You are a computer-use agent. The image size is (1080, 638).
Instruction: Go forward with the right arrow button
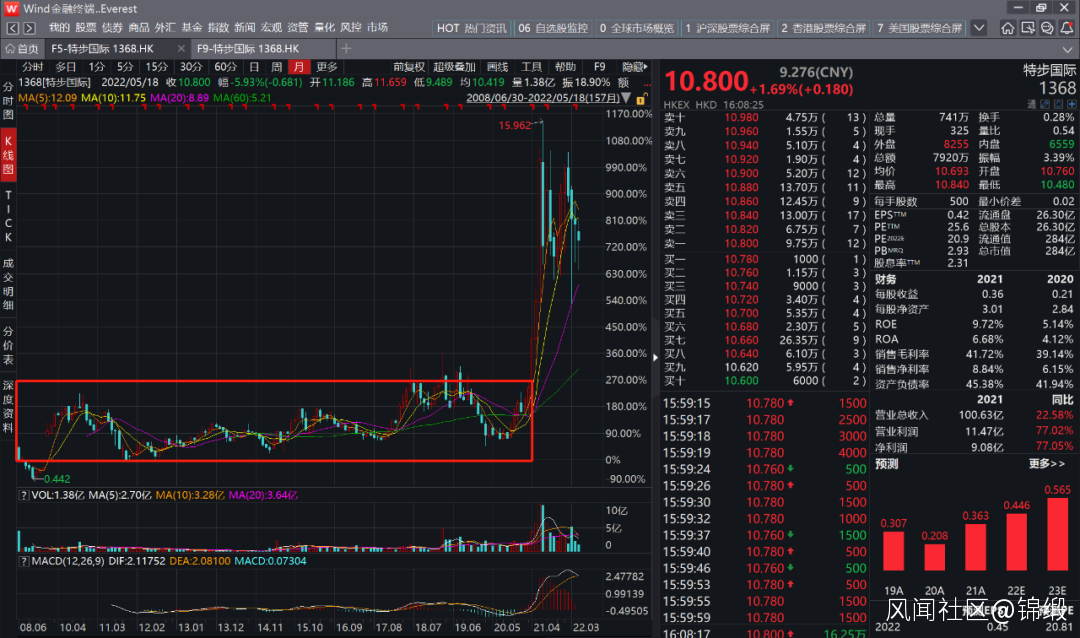pos(29,28)
